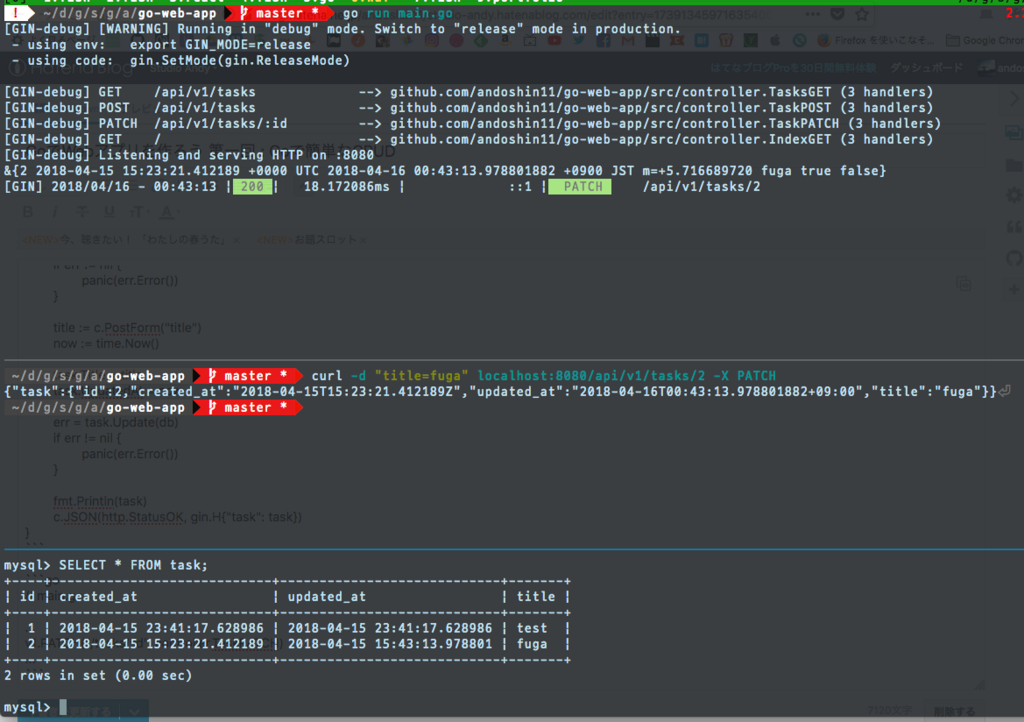
Task: Click the folder icon in browser sidebar
Action: tap(1014, 165)
